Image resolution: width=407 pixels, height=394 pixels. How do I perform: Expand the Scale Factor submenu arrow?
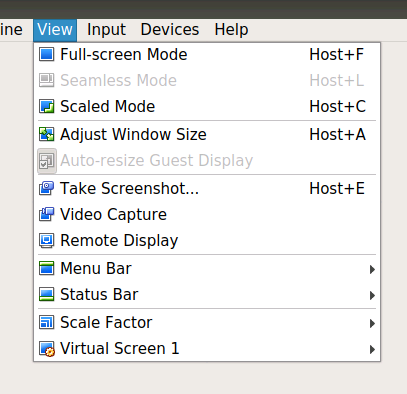pyautogui.click(x=372, y=323)
